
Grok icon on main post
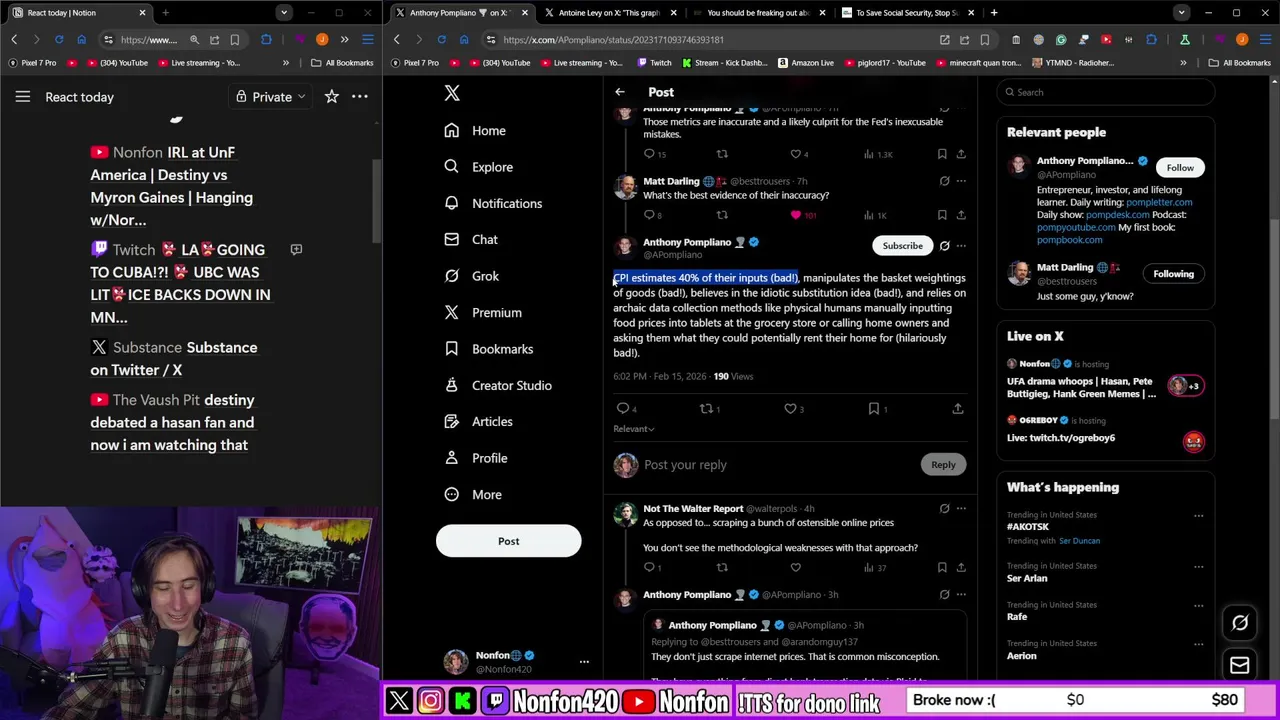pyautogui.click(x=944, y=246)
